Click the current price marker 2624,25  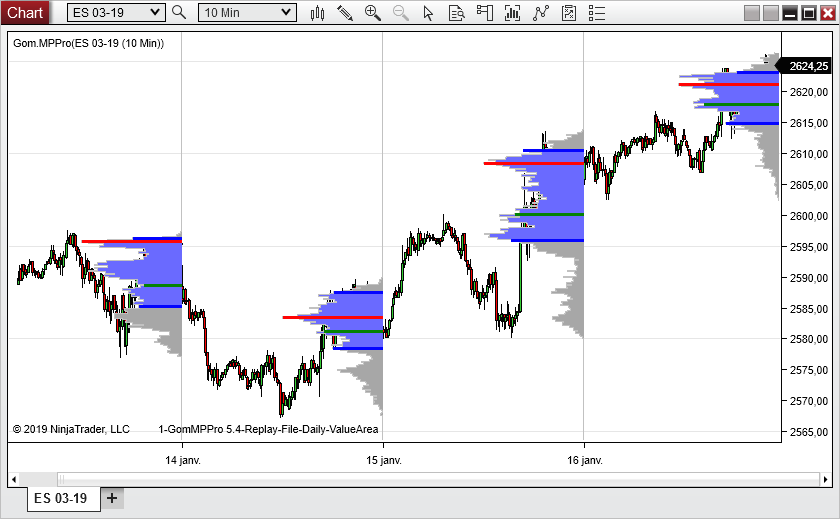click(806, 66)
